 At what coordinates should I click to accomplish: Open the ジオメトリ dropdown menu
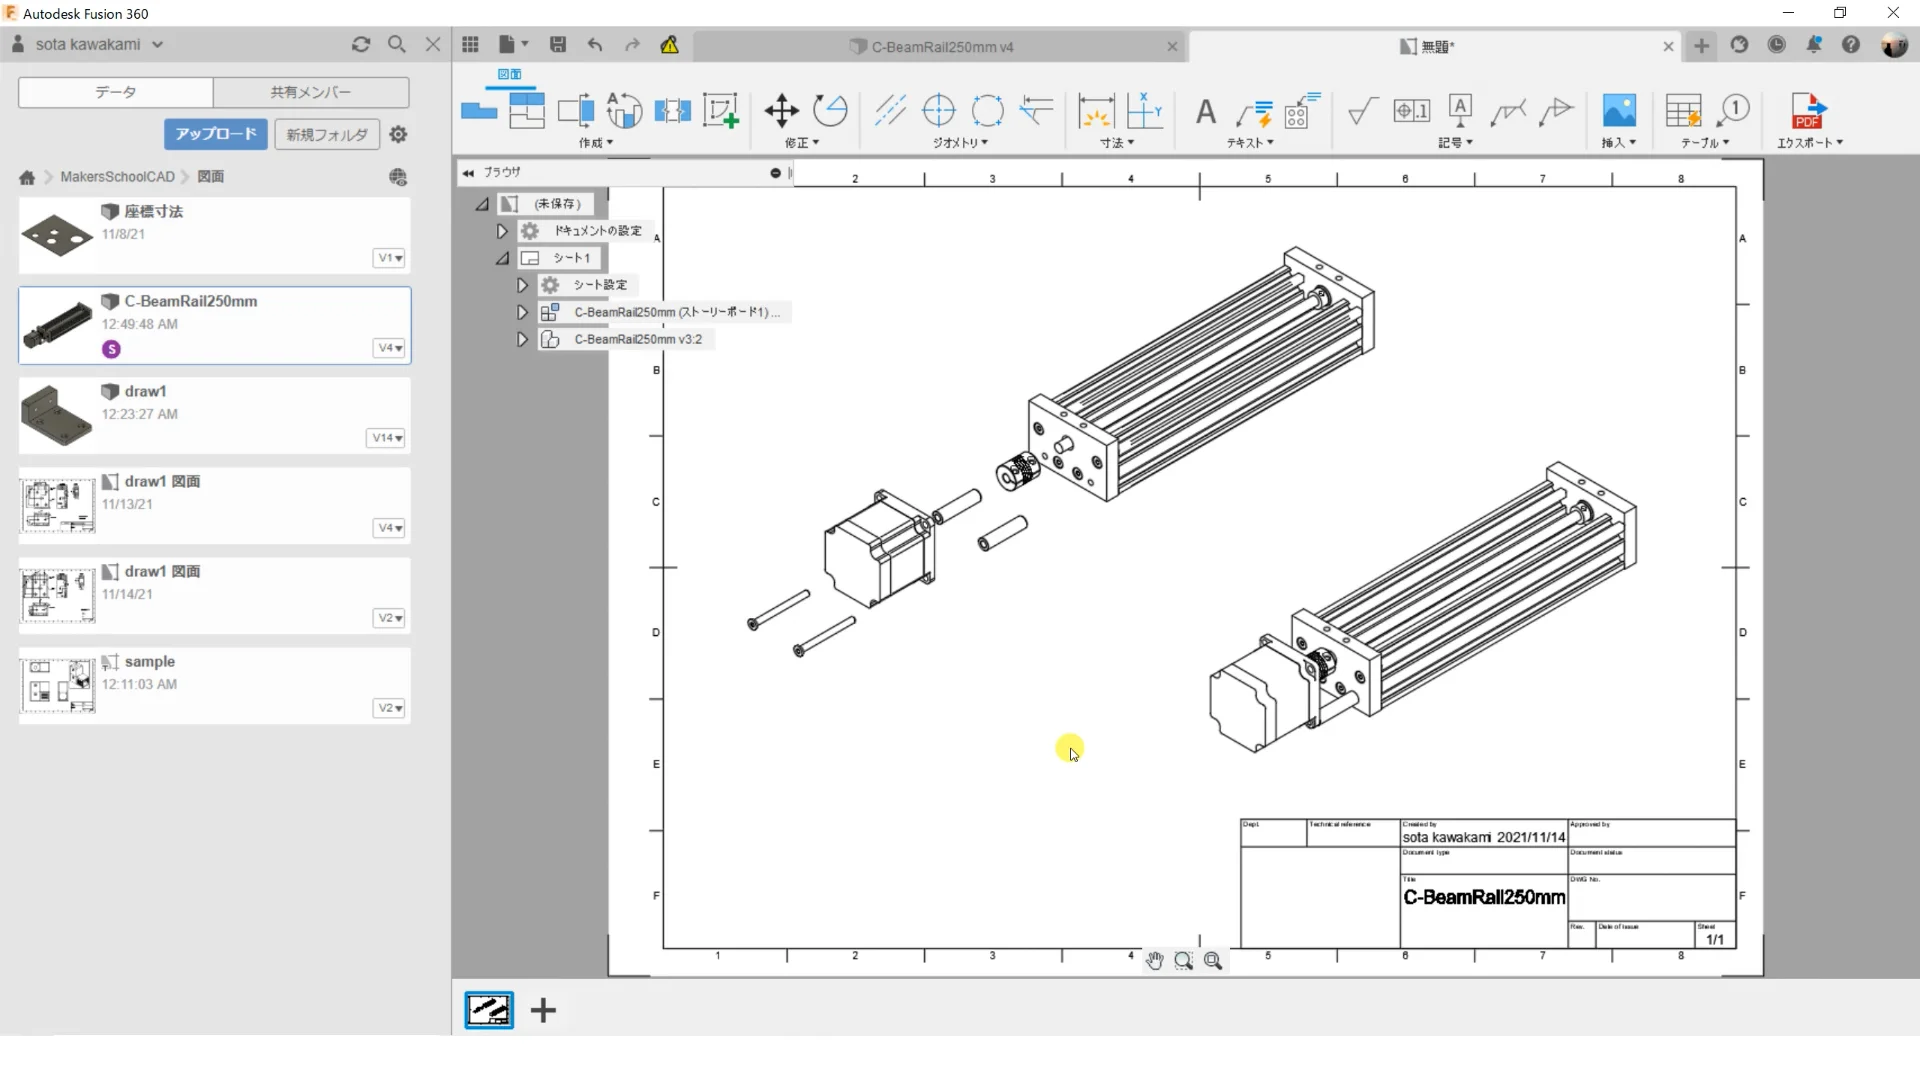pos(961,143)
